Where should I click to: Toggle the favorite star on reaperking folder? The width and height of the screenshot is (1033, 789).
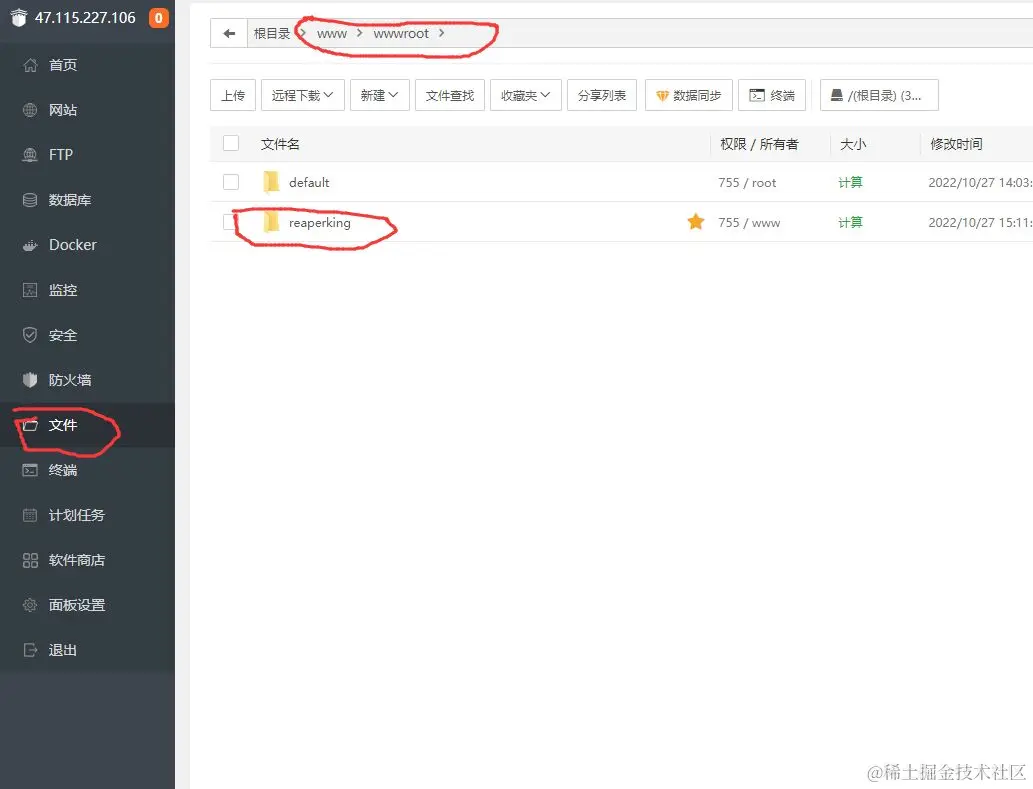click(x=696, y=222)
